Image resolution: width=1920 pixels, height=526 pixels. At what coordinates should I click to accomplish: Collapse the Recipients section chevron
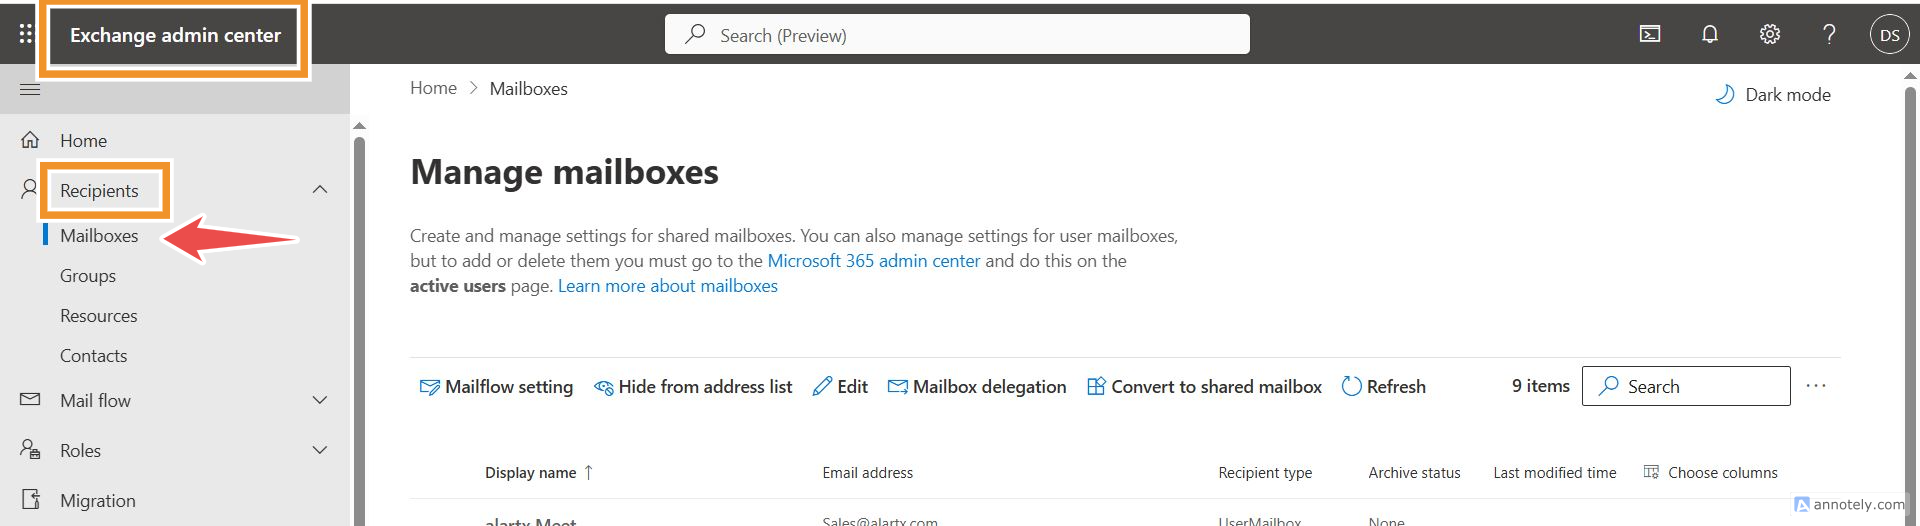[320, 190]
